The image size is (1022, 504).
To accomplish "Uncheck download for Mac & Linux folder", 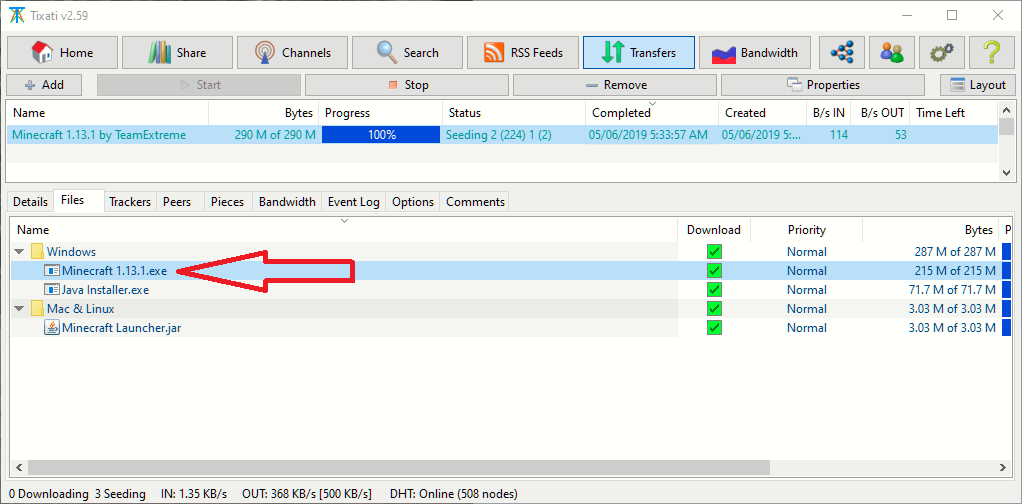I will [x=714, y=308].
